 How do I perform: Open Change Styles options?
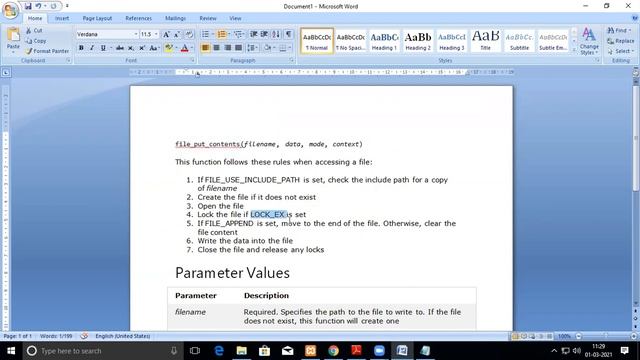[589, 41]
